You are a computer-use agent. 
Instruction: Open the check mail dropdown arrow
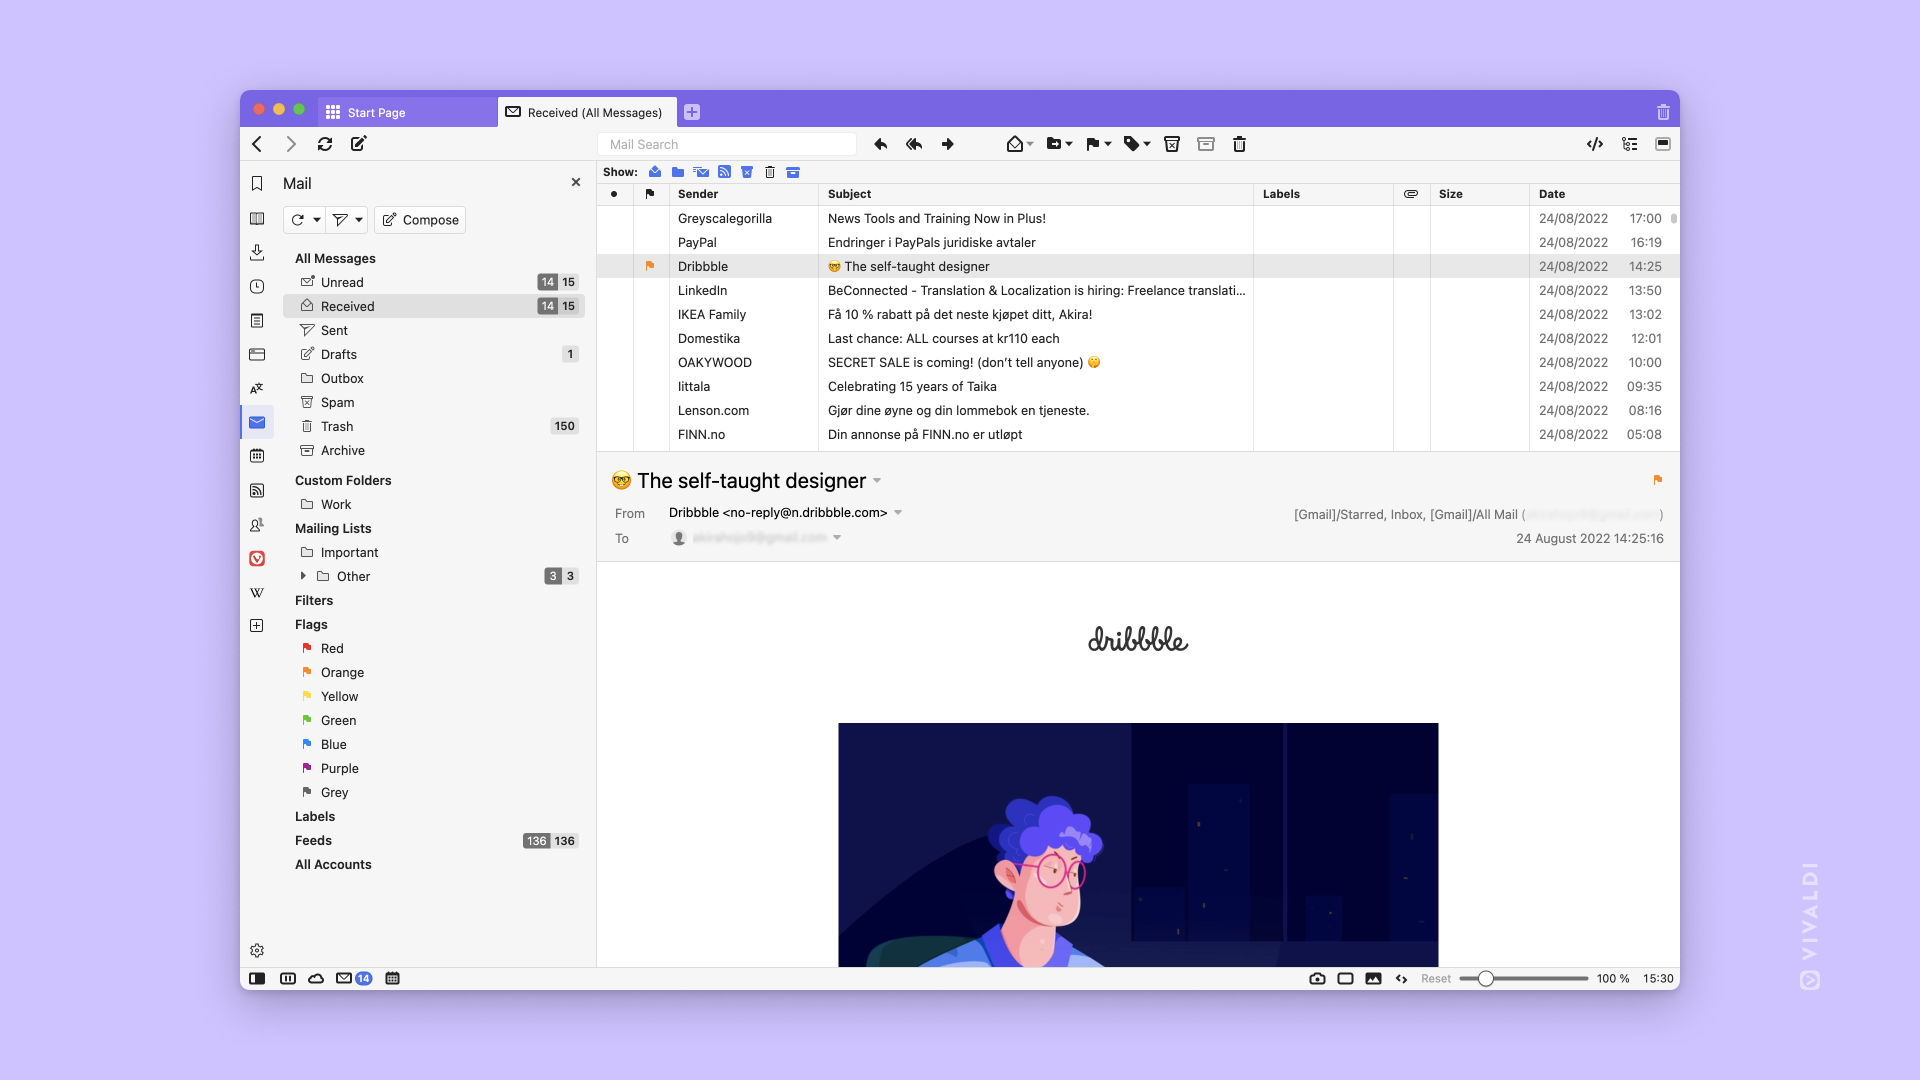(x=317, y=220)
